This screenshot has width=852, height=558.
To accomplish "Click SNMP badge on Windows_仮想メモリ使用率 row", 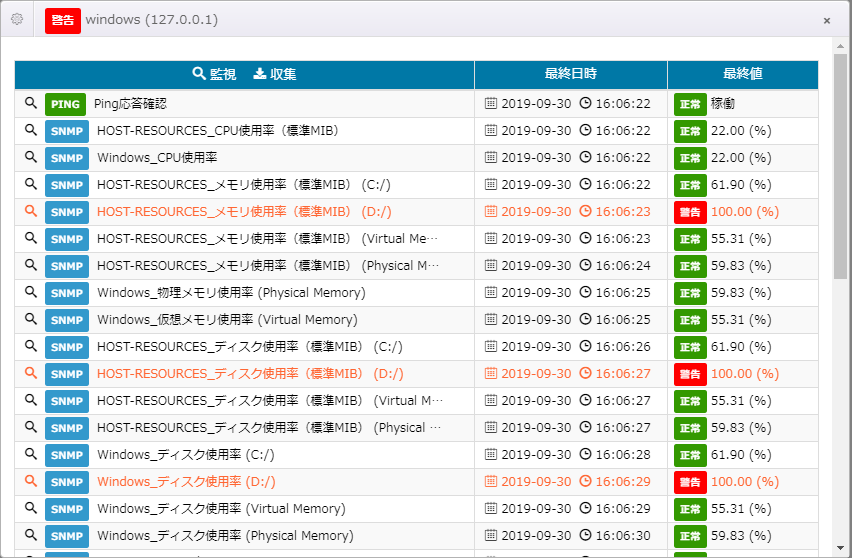I will point(67,320).
